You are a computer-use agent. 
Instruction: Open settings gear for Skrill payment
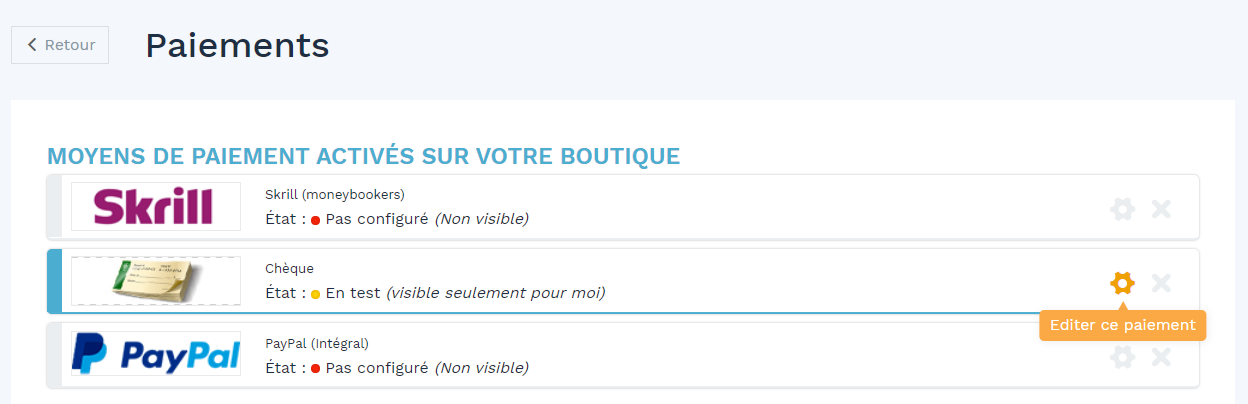point(1123,209)
